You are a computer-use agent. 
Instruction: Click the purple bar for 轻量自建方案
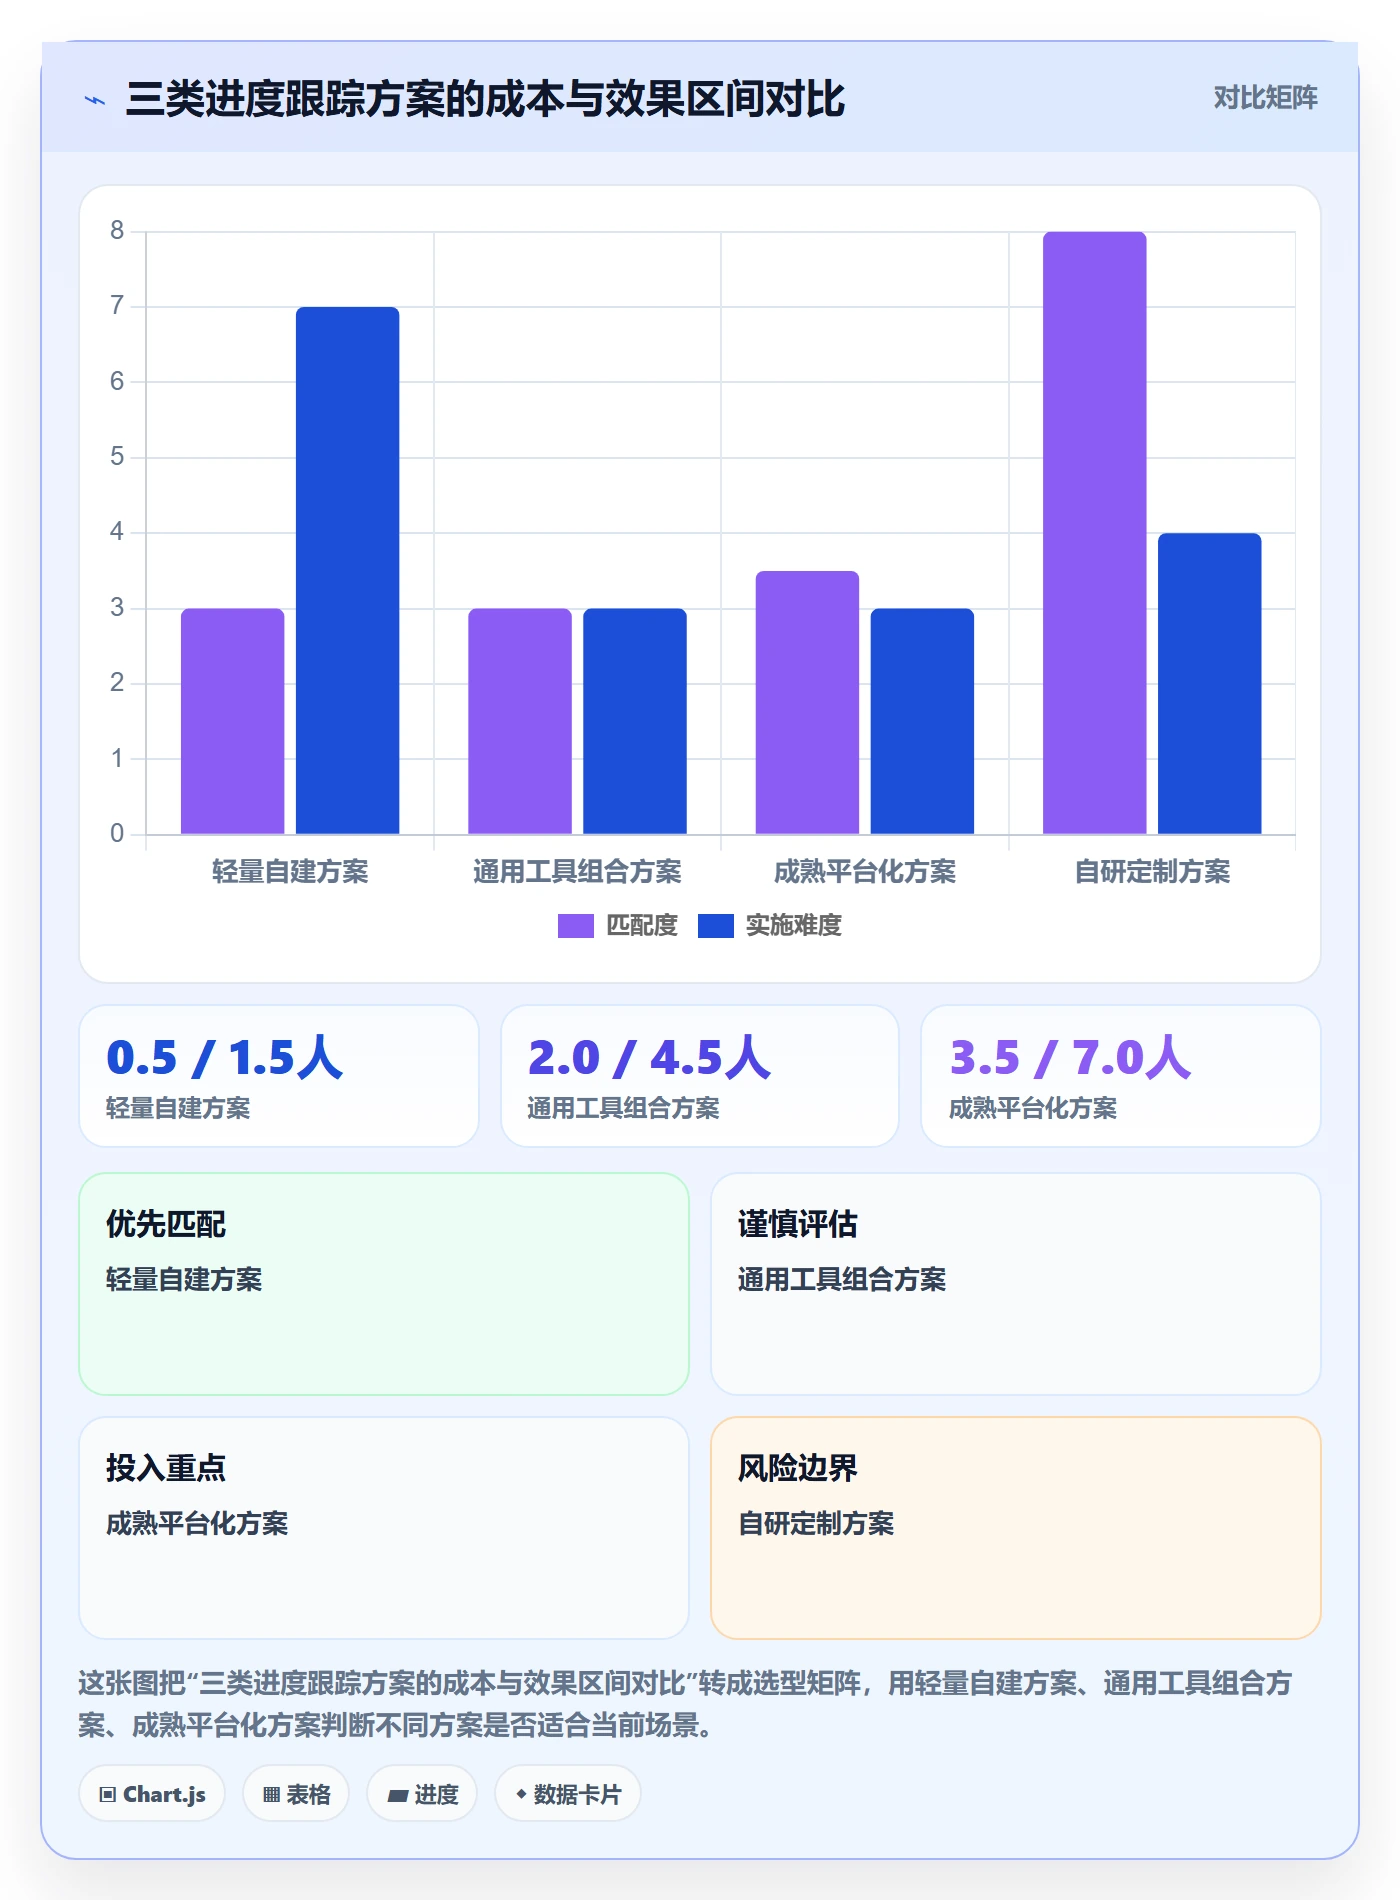tap(233, 721)
